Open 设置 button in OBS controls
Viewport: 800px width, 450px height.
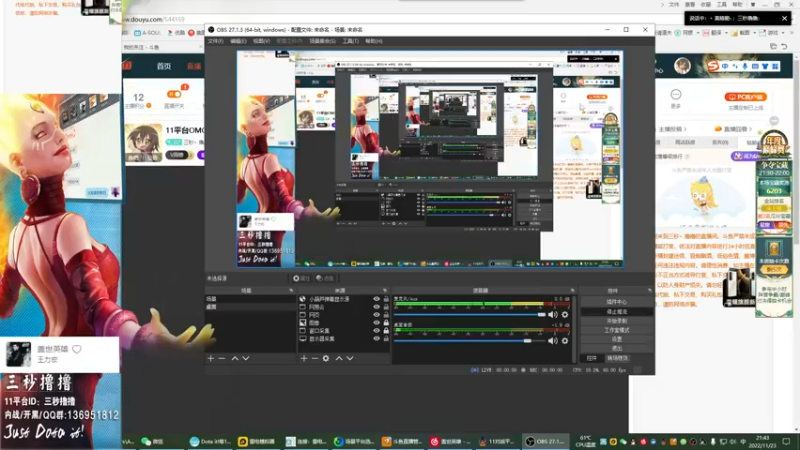617,339
